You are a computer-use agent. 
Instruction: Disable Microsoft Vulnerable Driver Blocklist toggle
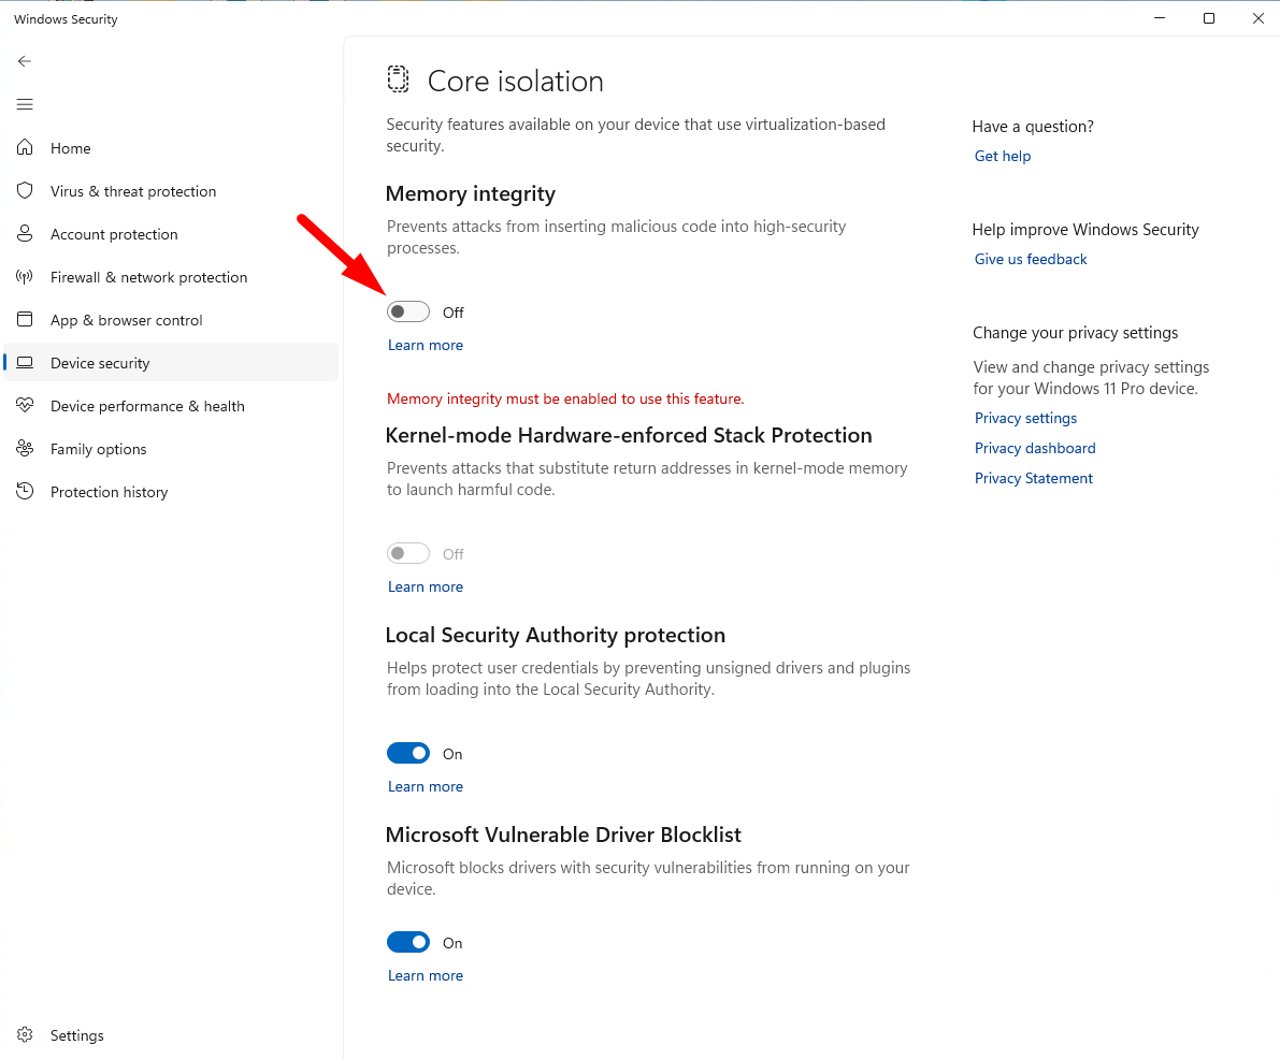pos(408,942)
